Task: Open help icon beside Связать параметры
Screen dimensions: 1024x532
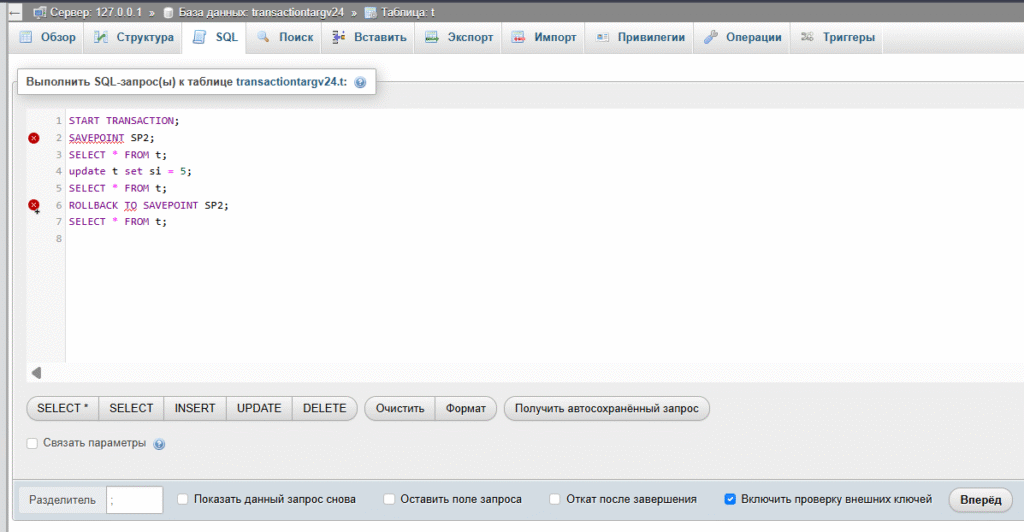Action: (159, 444)
